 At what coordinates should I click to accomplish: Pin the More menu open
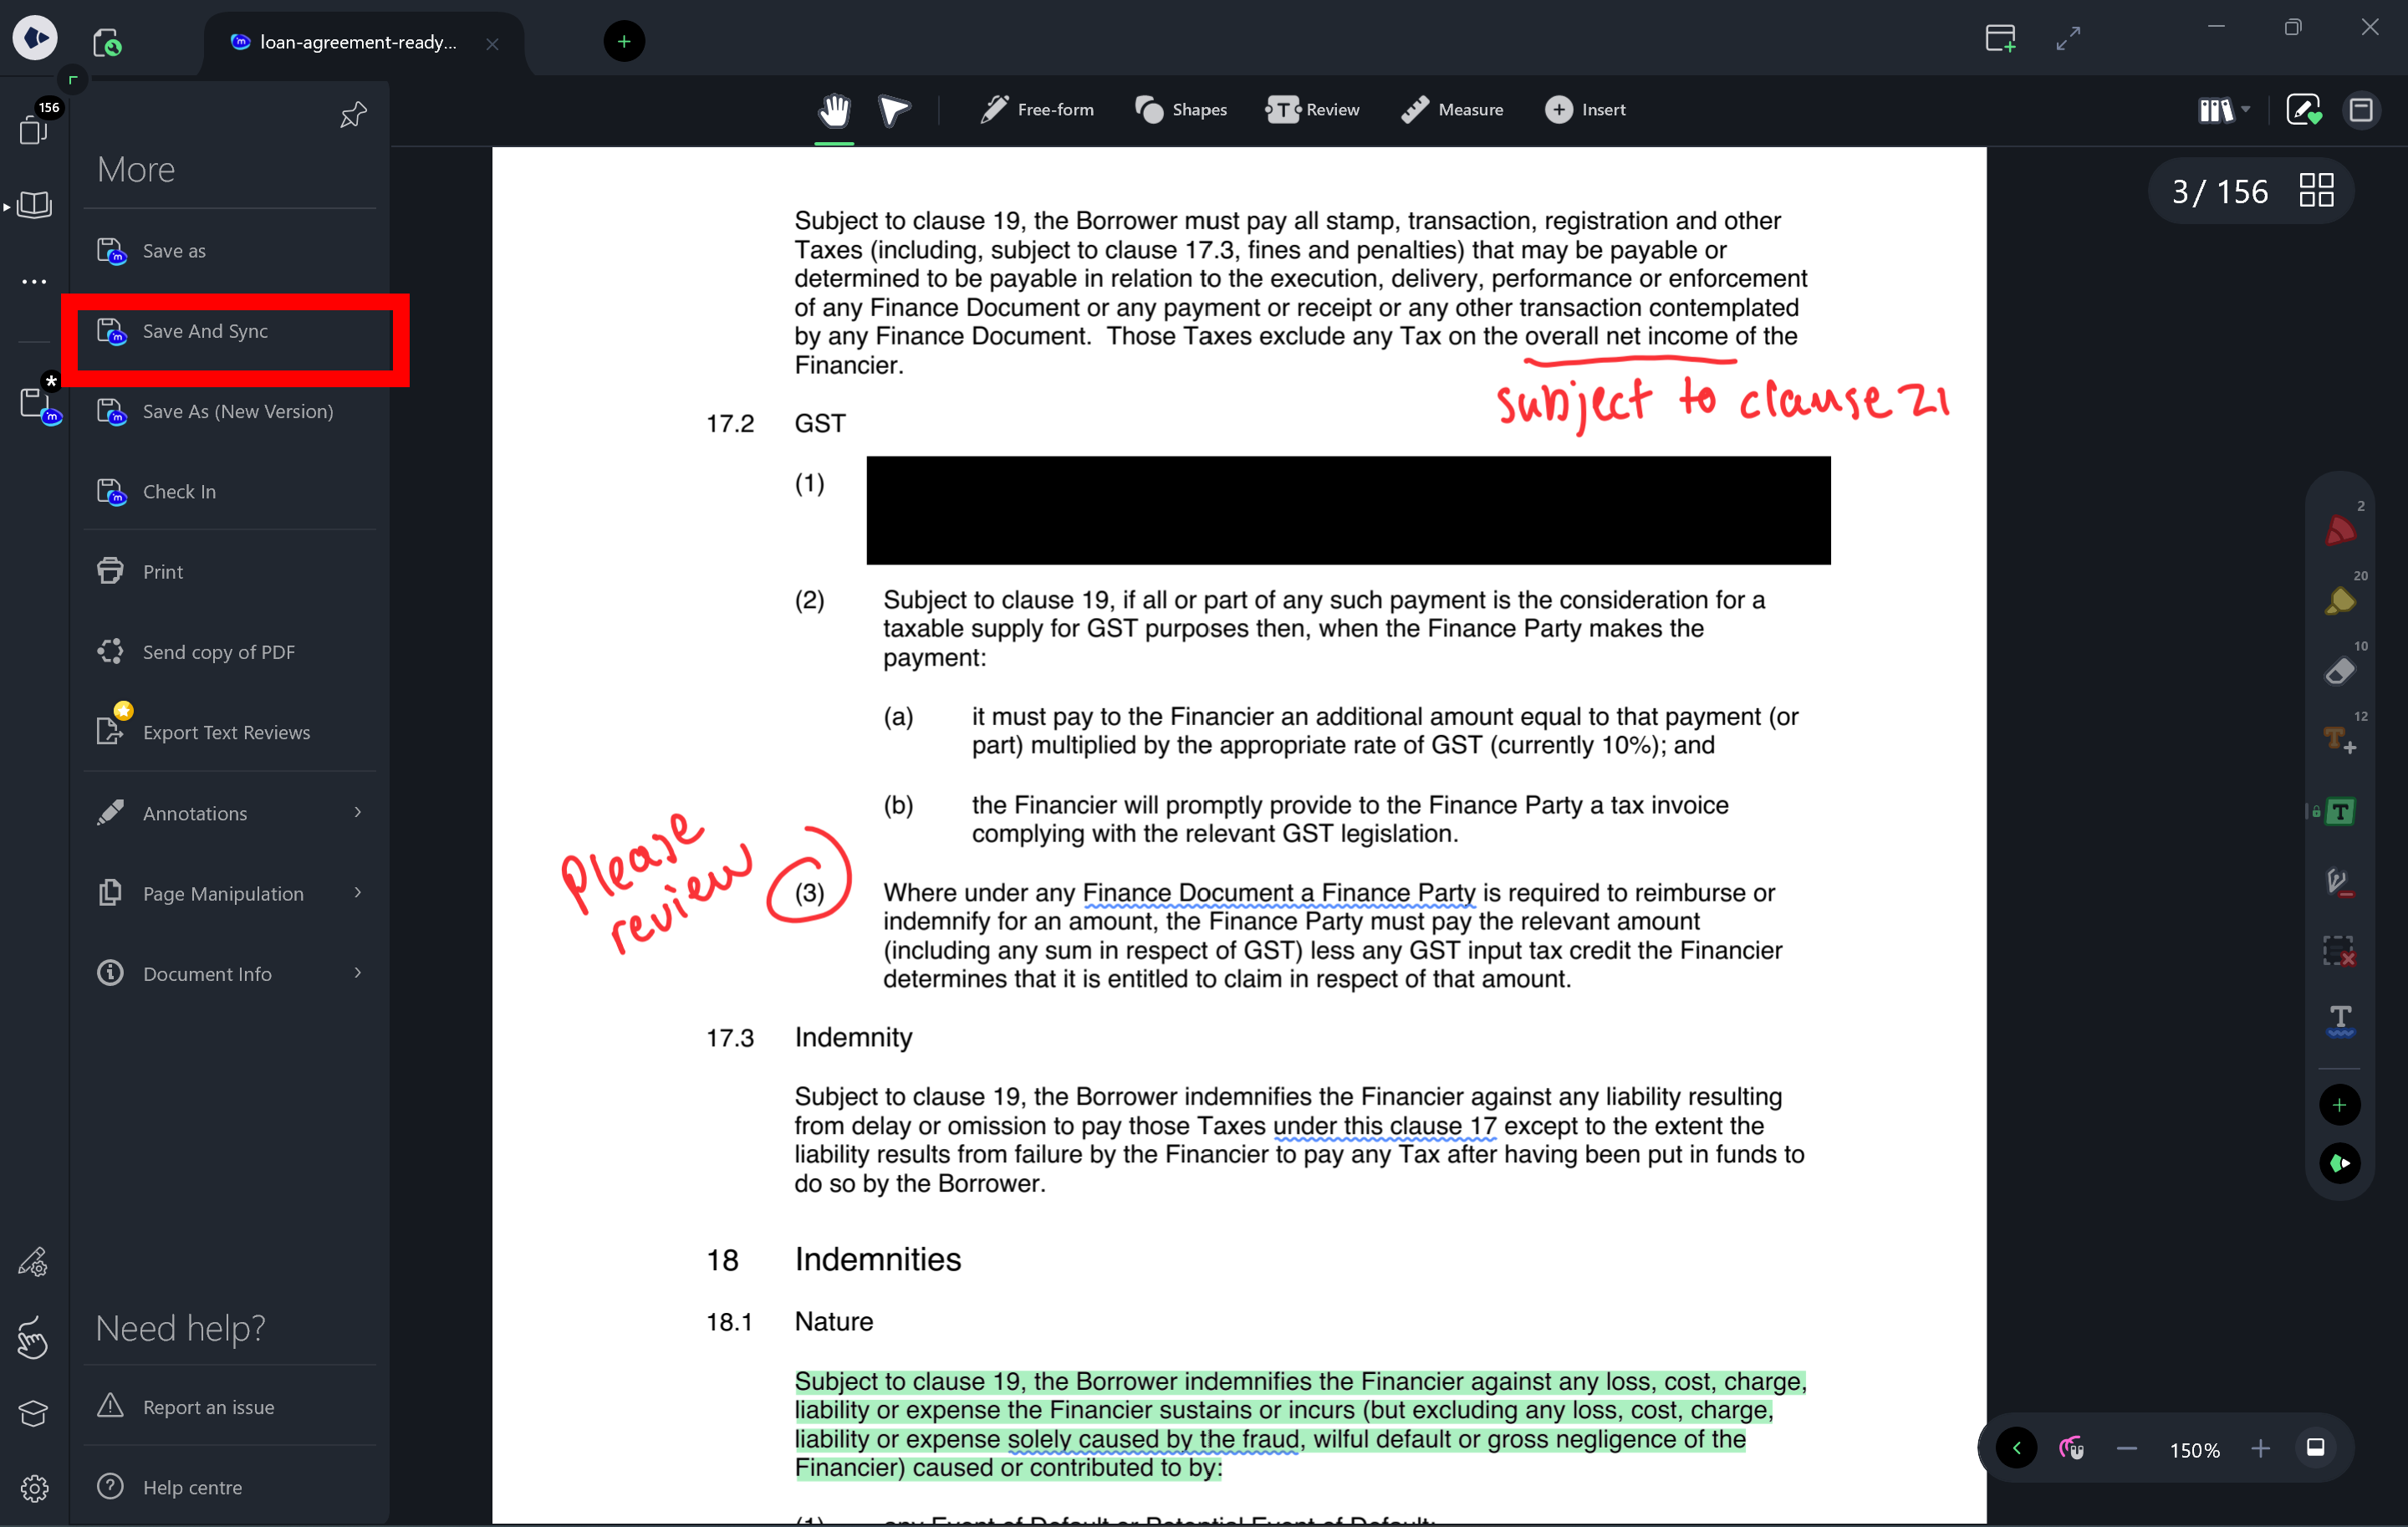tap(351, 115)
